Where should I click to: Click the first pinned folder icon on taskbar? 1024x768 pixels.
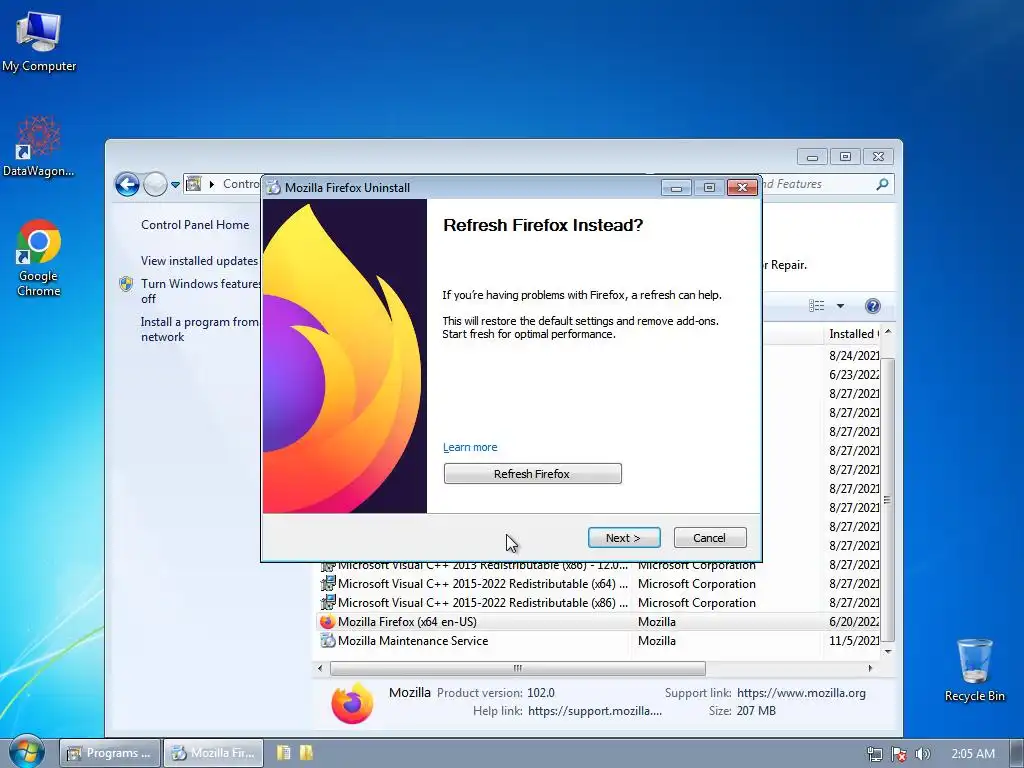click(x=283, y=753)
